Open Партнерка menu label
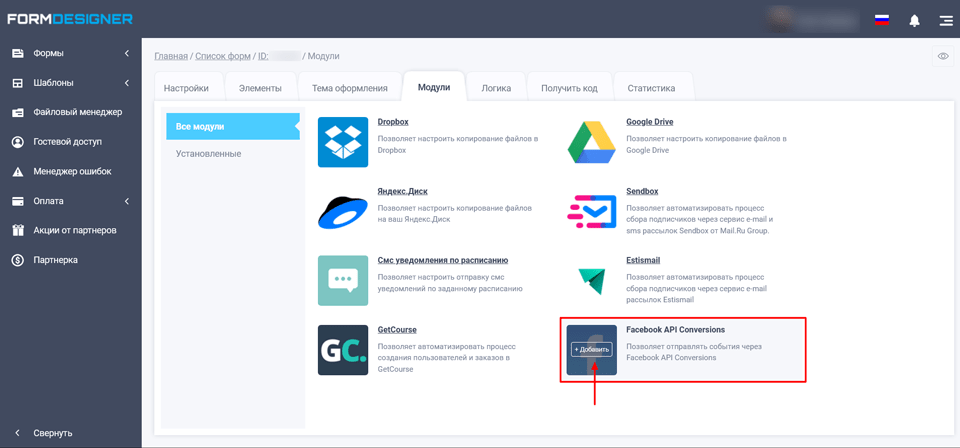This screenshot has height=448, width=960. 56,260
